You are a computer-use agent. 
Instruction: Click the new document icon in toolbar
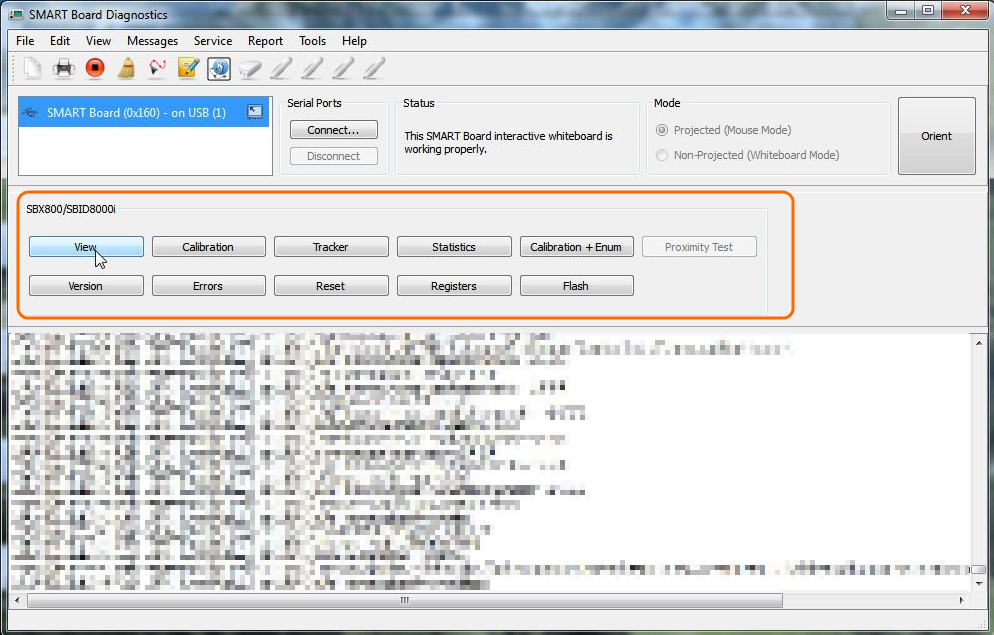(33, 68)
